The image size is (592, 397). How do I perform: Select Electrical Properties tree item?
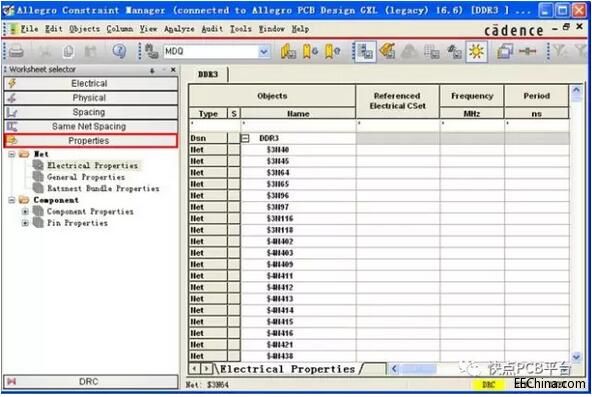[x=92, y=165]
